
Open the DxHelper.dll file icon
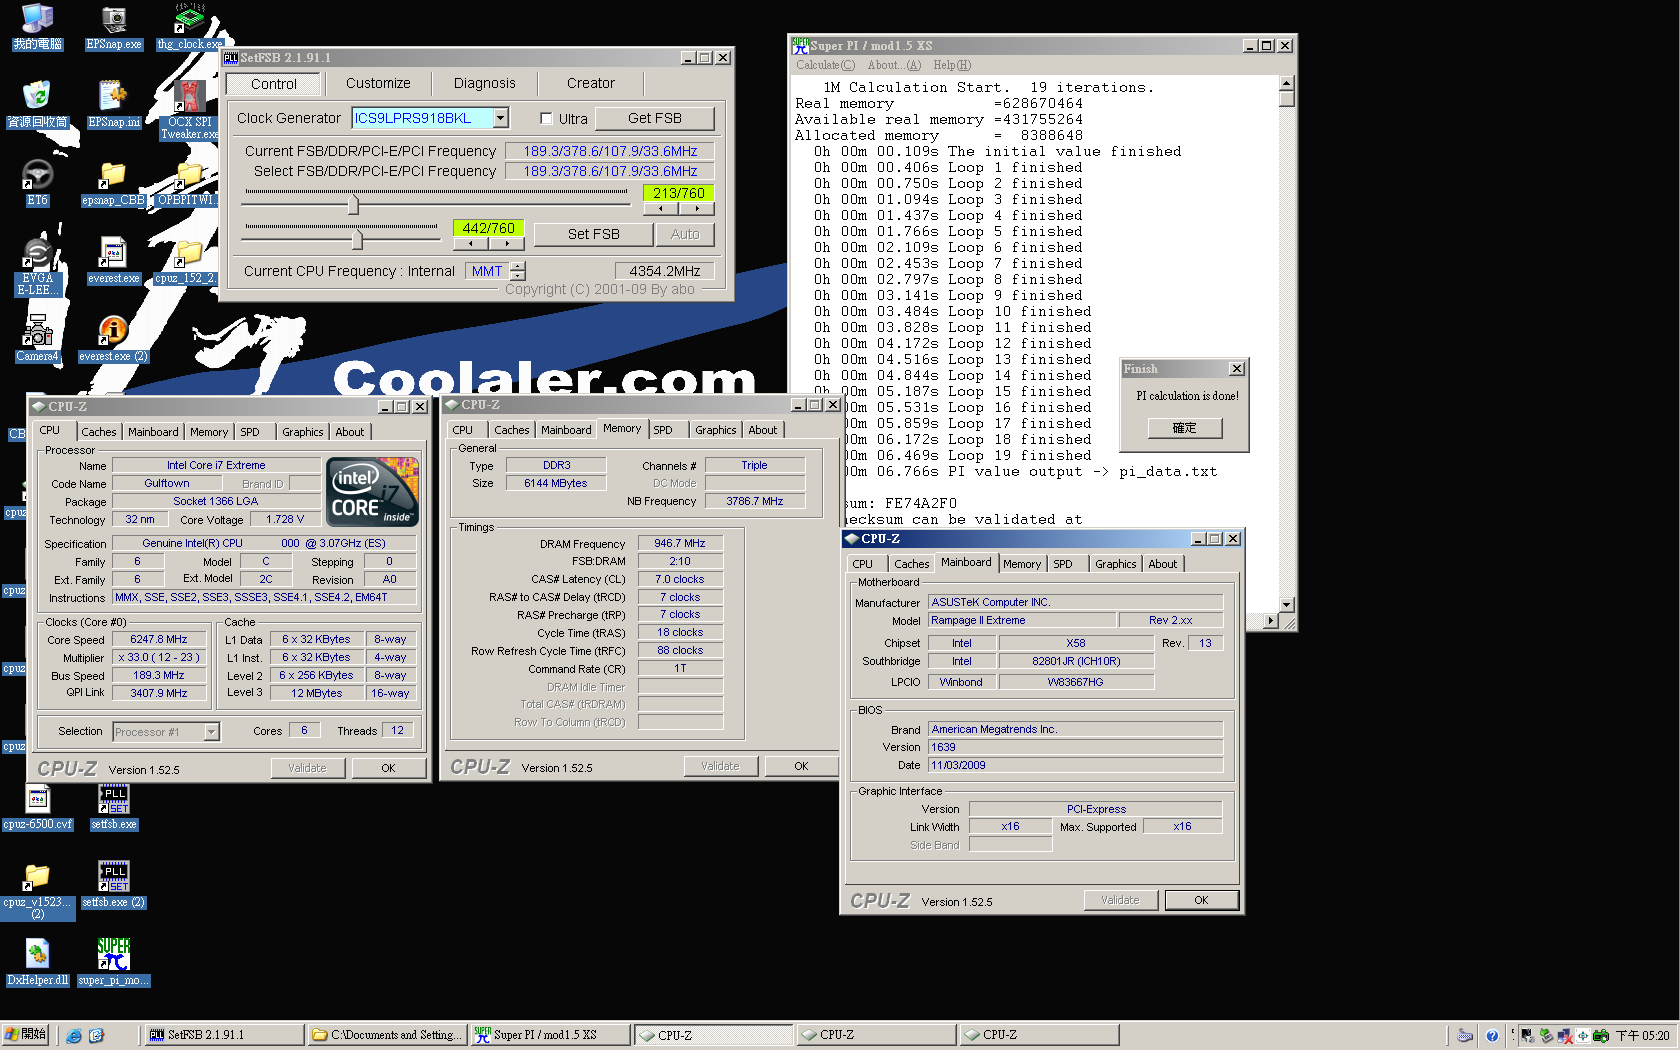[37, 963]
